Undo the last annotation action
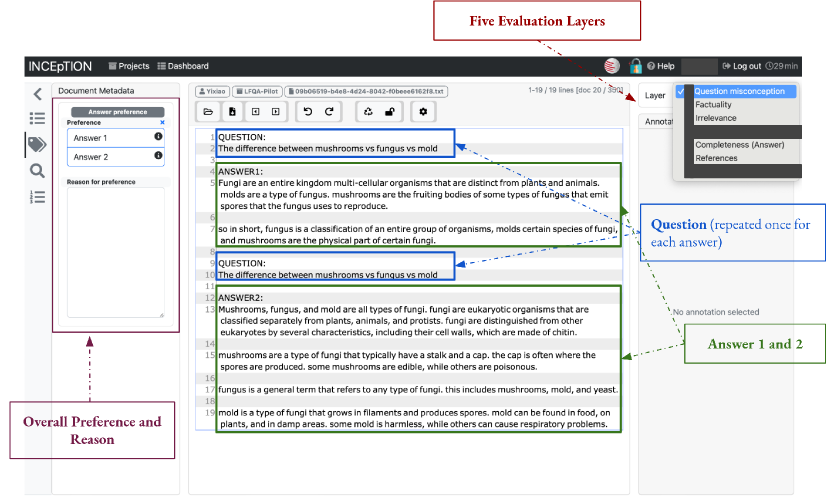This screenshot has width=830, height=501. pyautogui.click(x=307, y=111)
